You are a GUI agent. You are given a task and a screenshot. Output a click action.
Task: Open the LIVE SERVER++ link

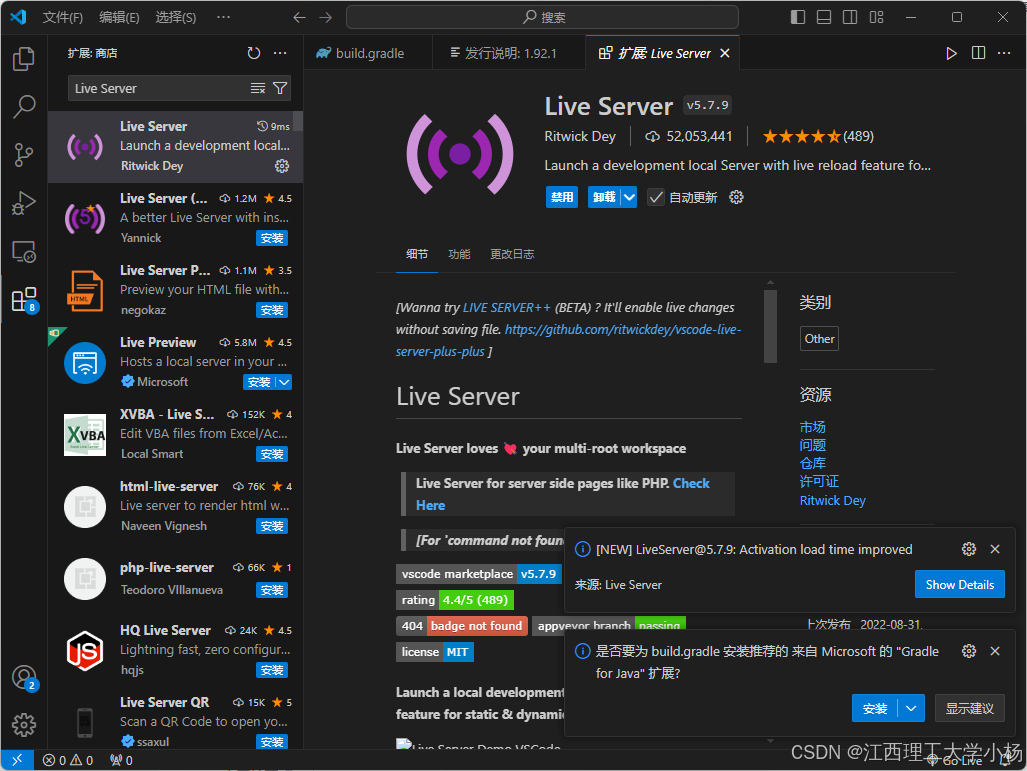pyautogui.click(x=507, y=307)
